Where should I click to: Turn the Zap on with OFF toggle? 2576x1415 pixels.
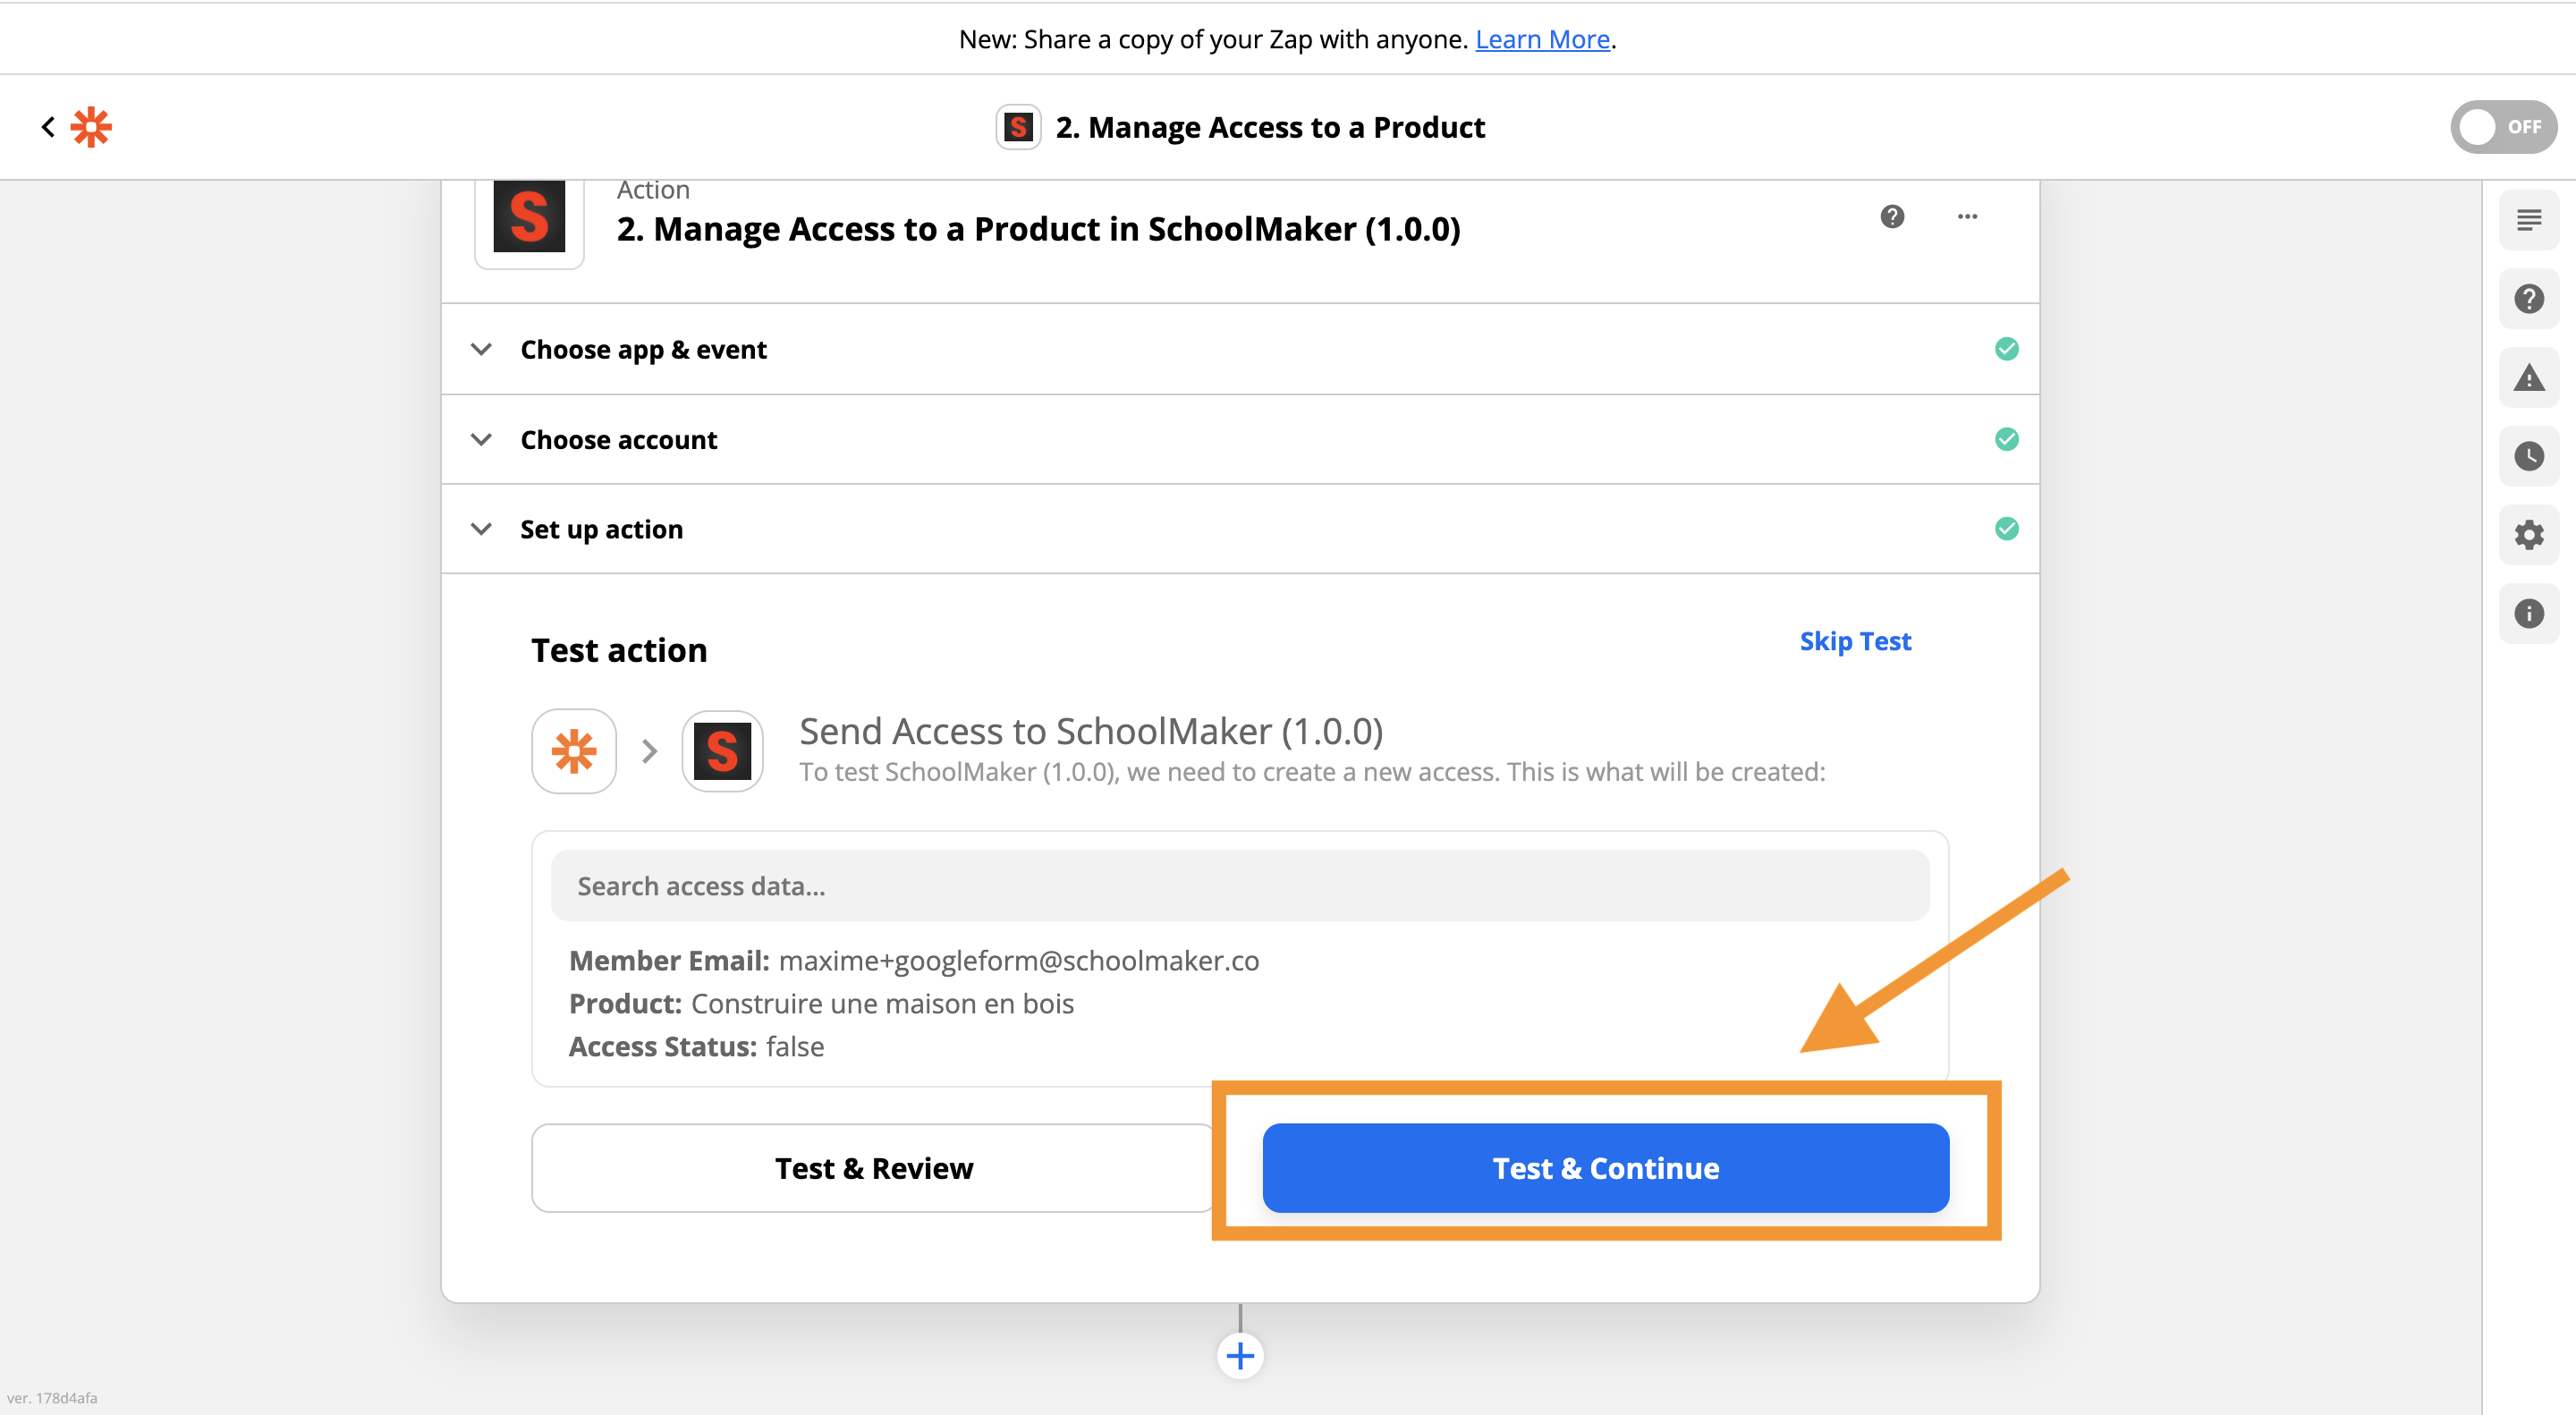[x=2502, y=127]
